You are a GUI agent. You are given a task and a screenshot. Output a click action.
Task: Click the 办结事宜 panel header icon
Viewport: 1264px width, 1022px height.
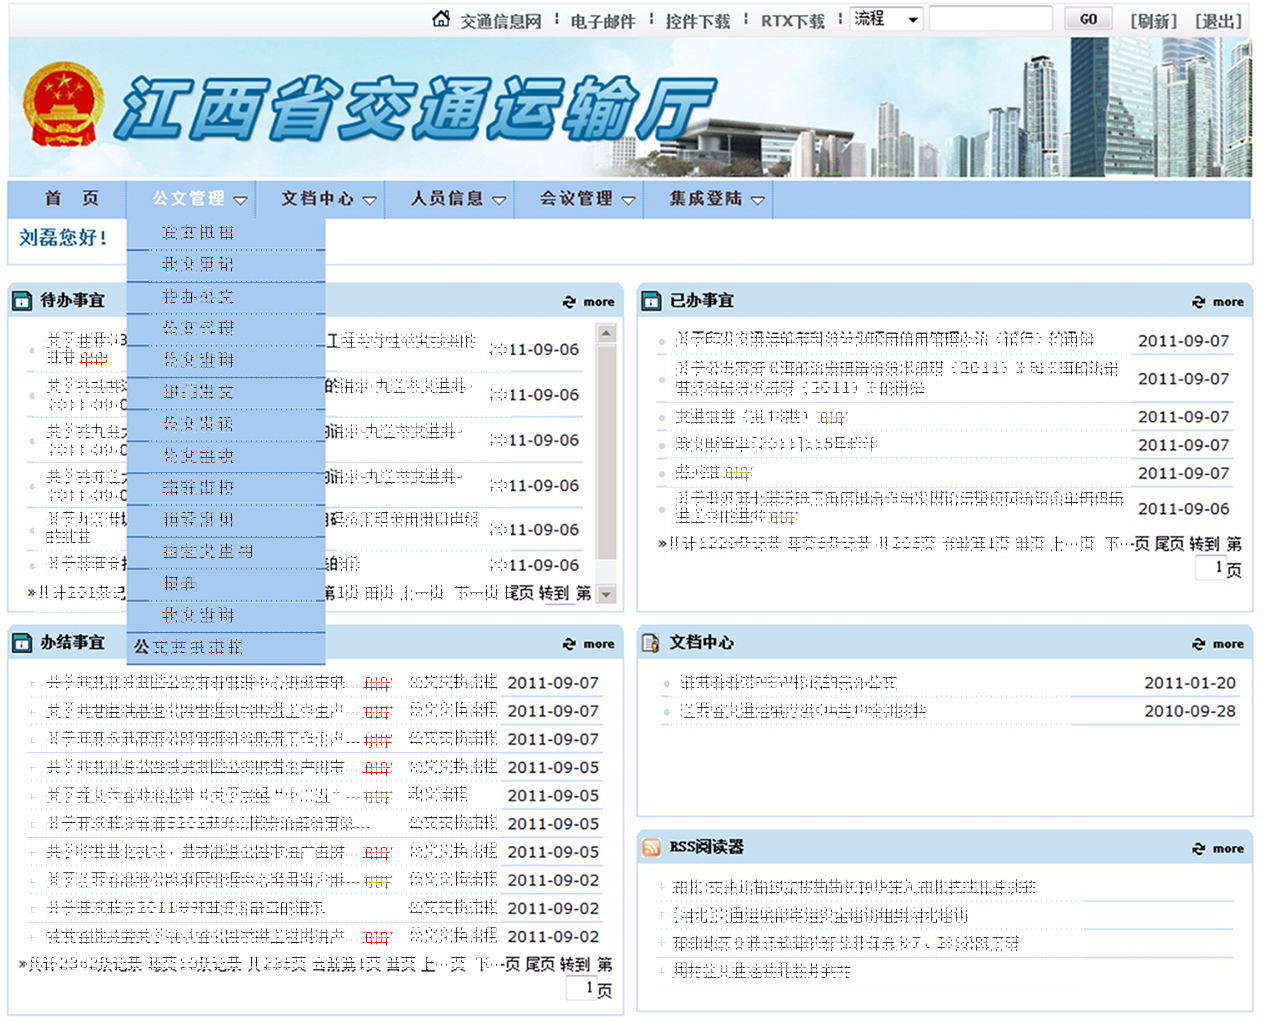point(22,642)
